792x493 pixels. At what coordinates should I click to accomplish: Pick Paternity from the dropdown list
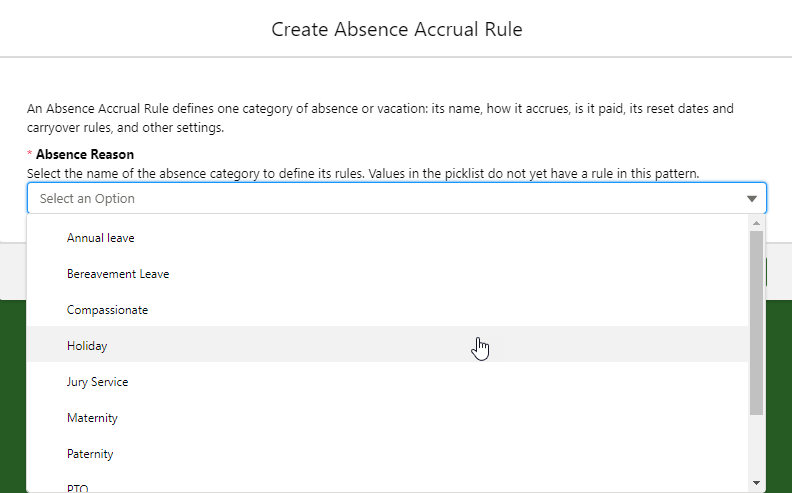click(90, 454)
